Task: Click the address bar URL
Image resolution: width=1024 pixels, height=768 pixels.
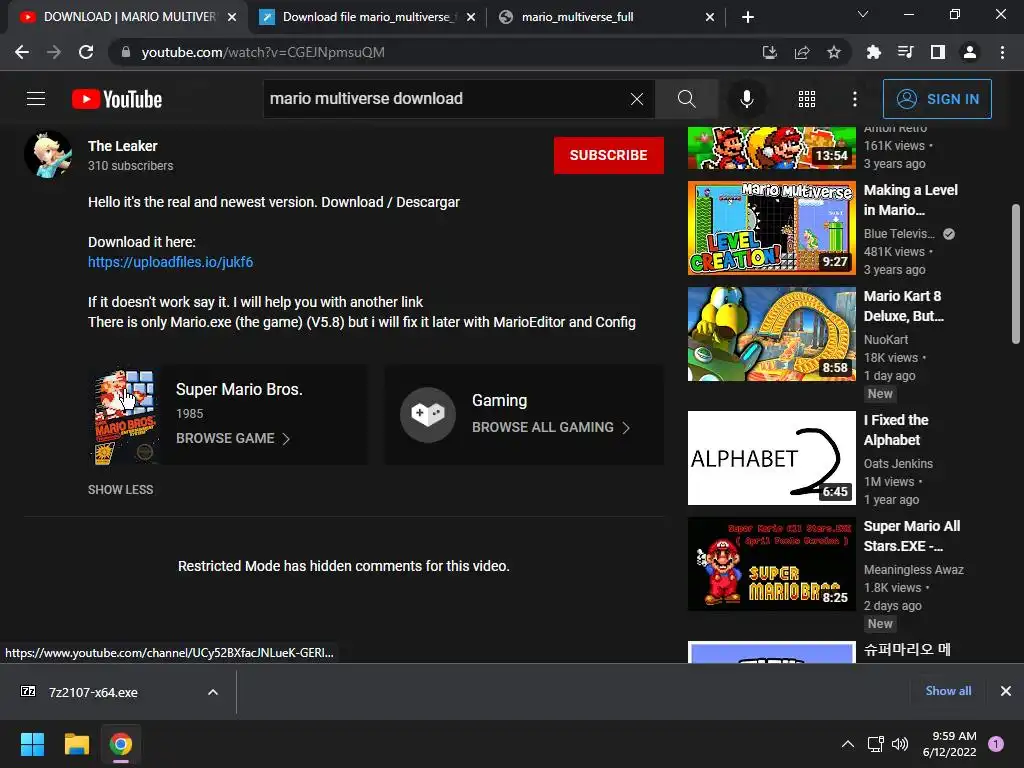Action: point(263,52)
